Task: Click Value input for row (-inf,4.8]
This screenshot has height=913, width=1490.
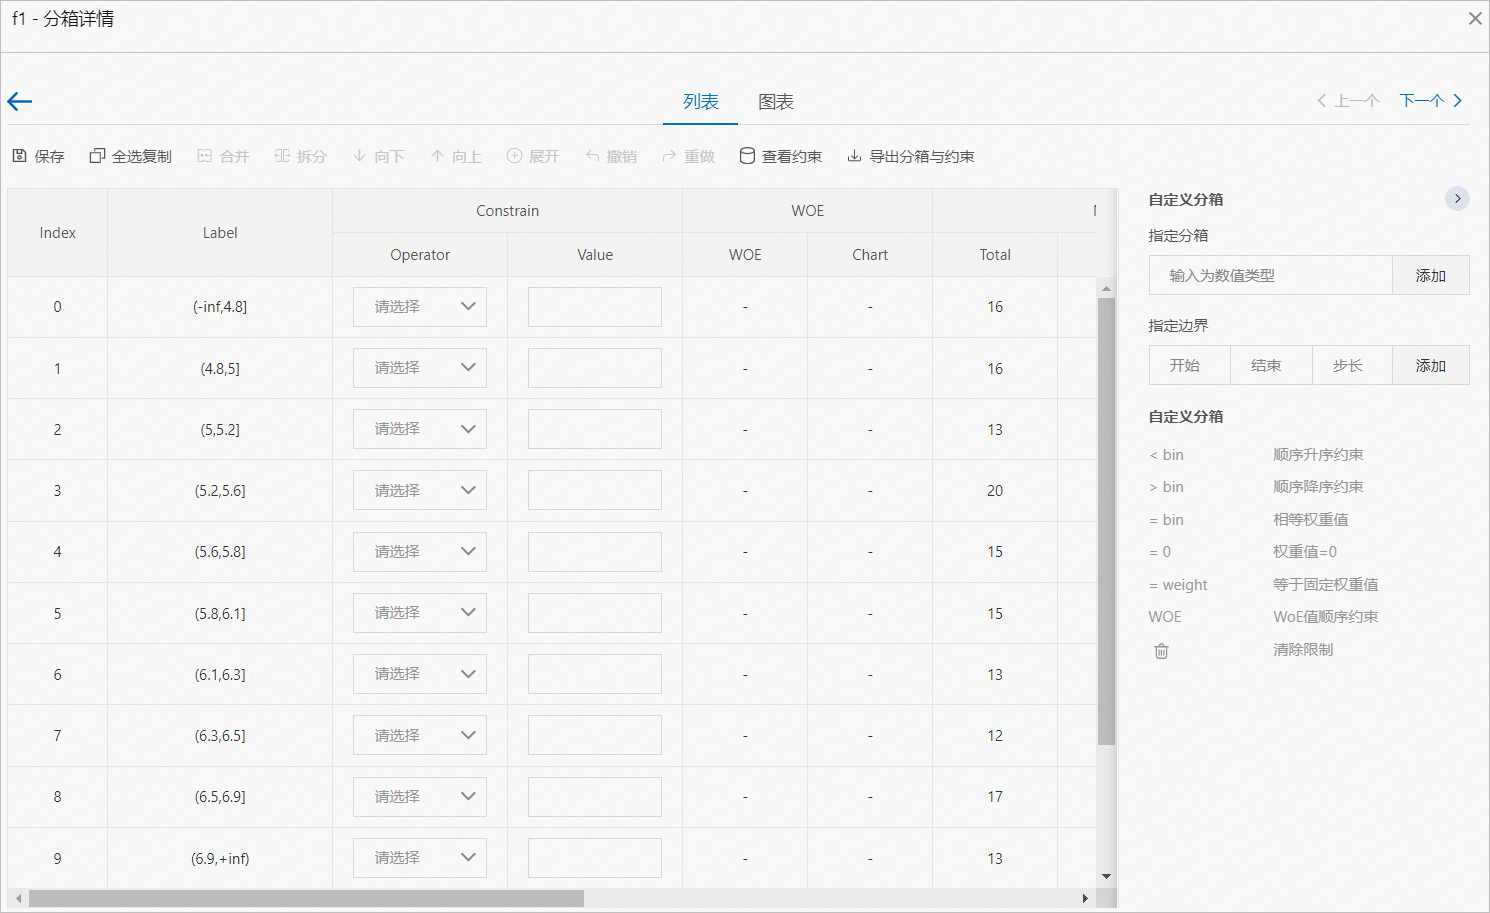Action: tap(595, 307)
